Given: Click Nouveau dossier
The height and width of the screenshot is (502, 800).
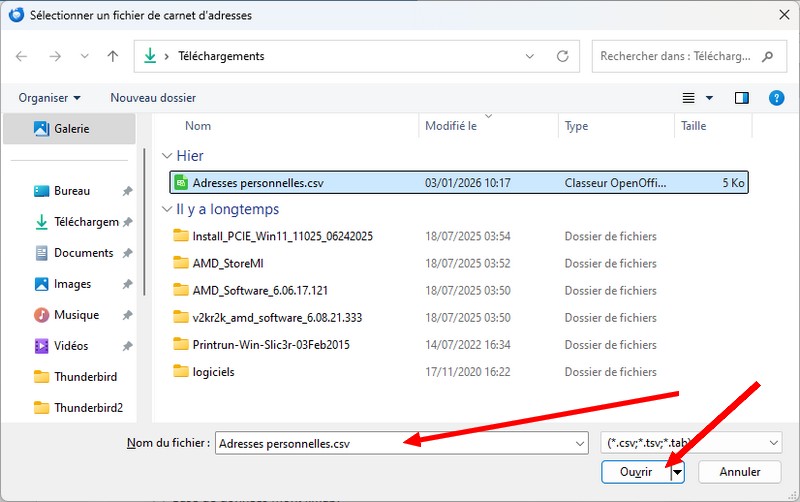Looking at the screenshot, I should (153, 98).
